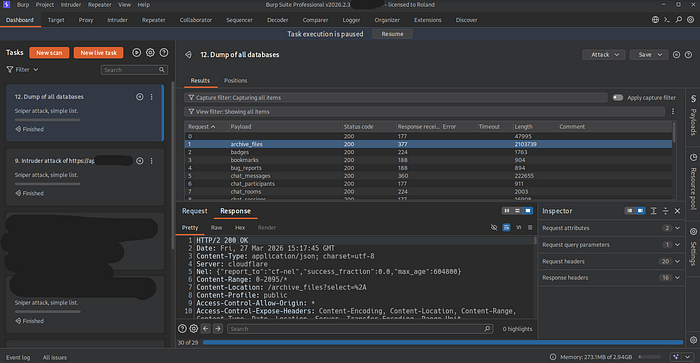Open the embedded browser globe icon

655,20
